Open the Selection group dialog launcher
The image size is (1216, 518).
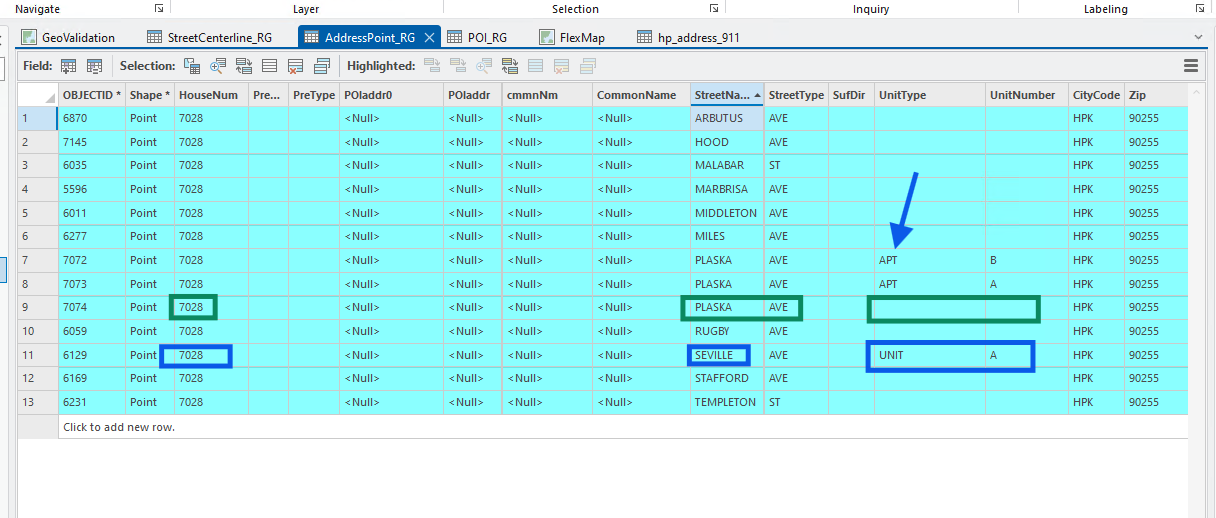pyautogui.click(x=714, y=8)
